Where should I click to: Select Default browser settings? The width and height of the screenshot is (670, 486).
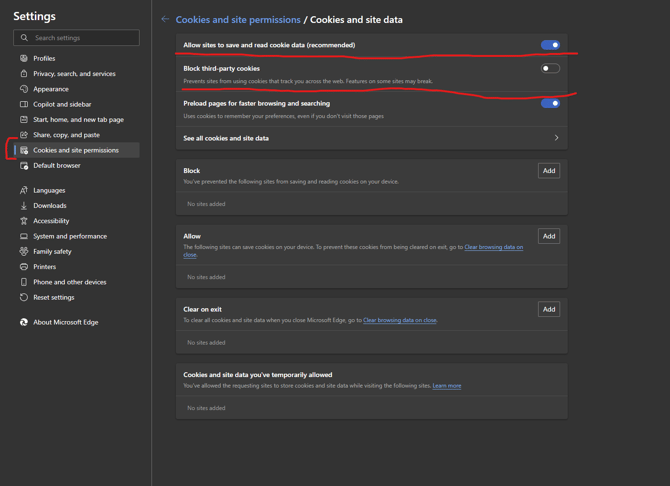[76, 165]
